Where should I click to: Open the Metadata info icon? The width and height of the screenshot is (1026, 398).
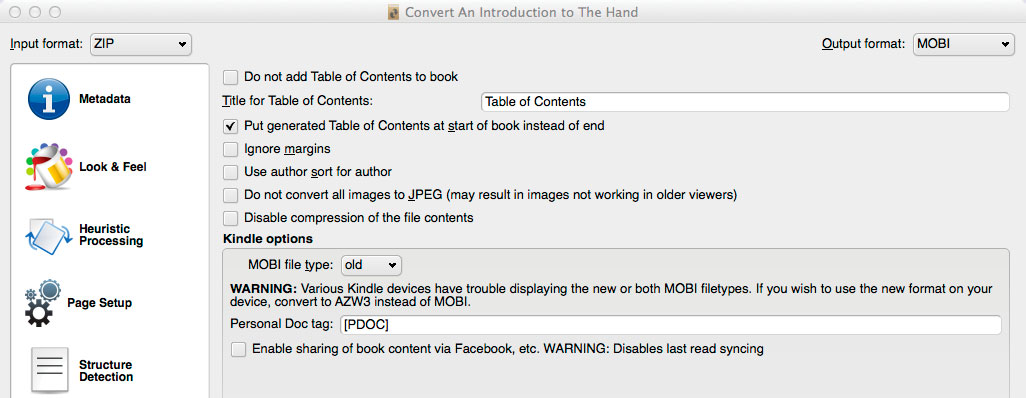pyautogui.click(x=48, y=99)
